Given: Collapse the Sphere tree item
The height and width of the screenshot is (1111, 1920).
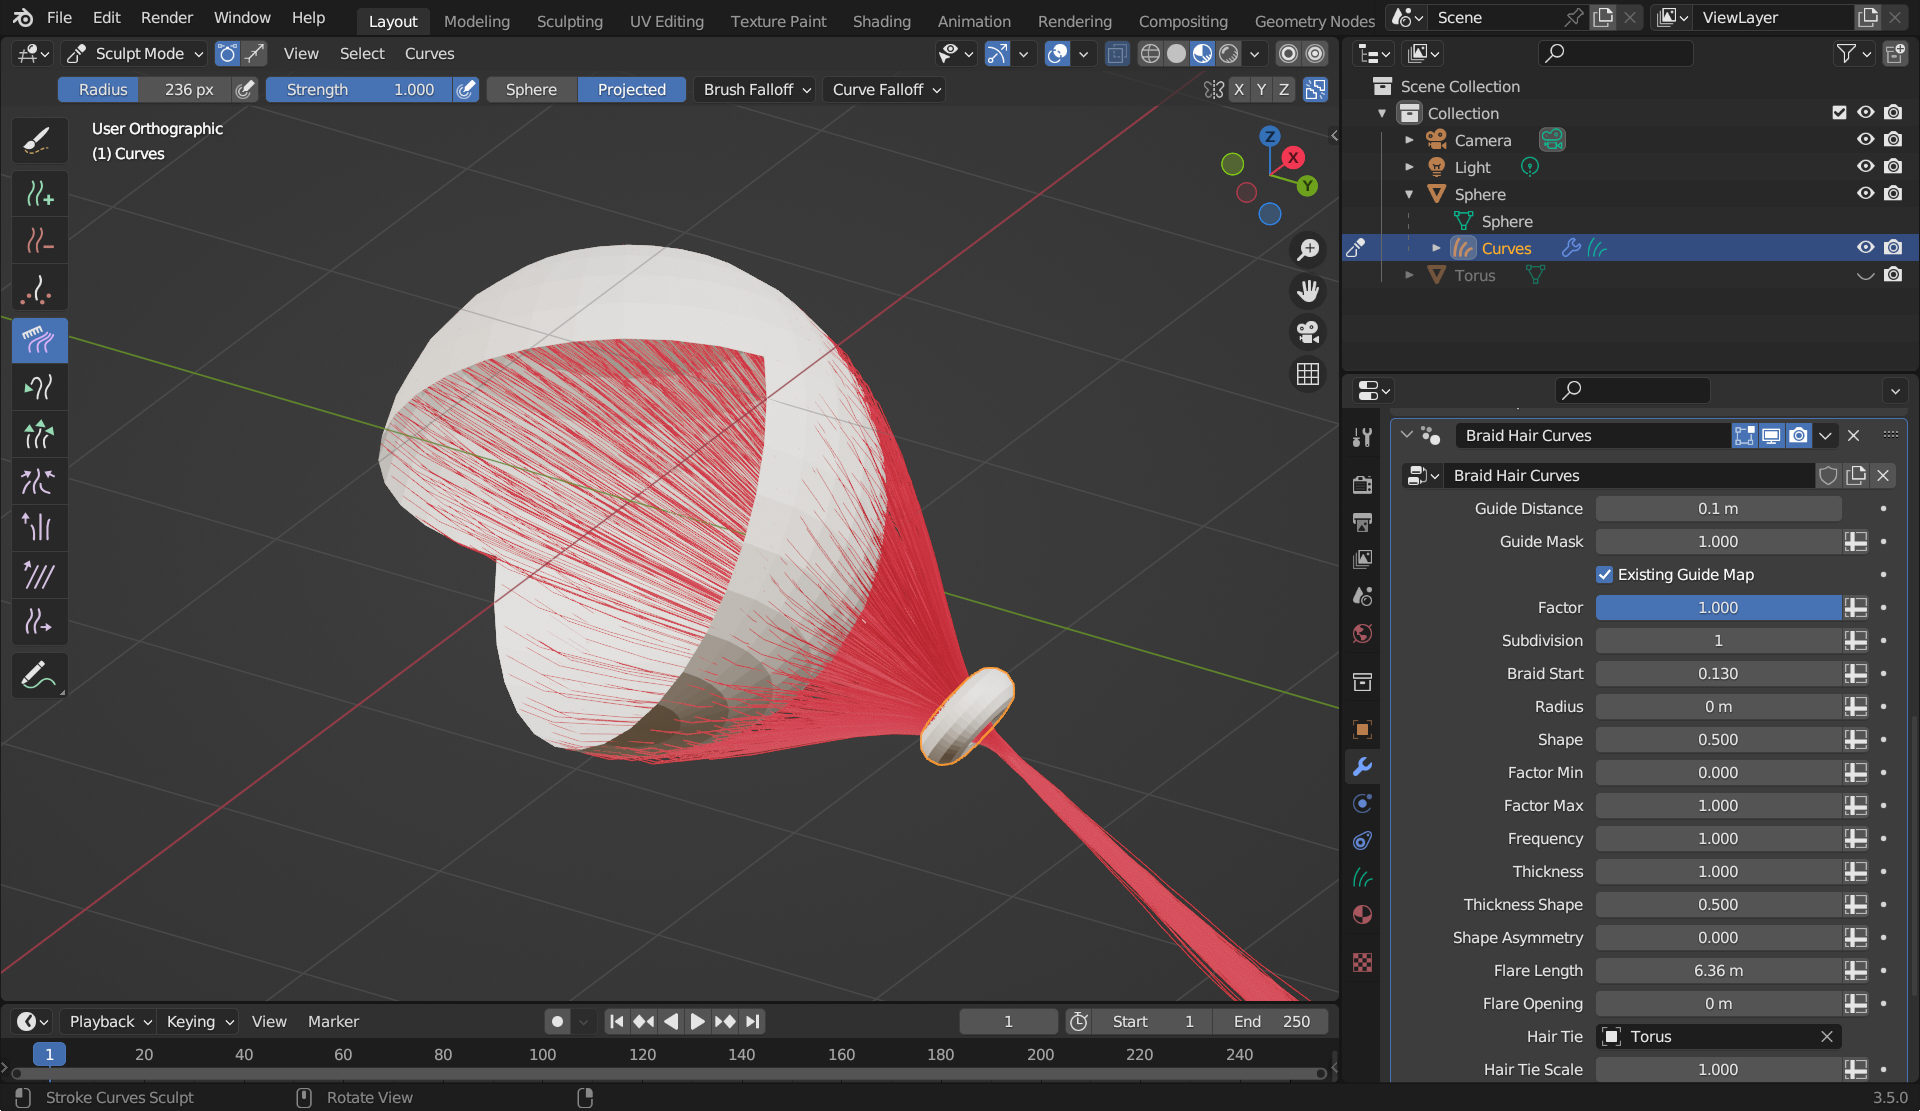Looking at the screenshot, I should click(1410, 194).
